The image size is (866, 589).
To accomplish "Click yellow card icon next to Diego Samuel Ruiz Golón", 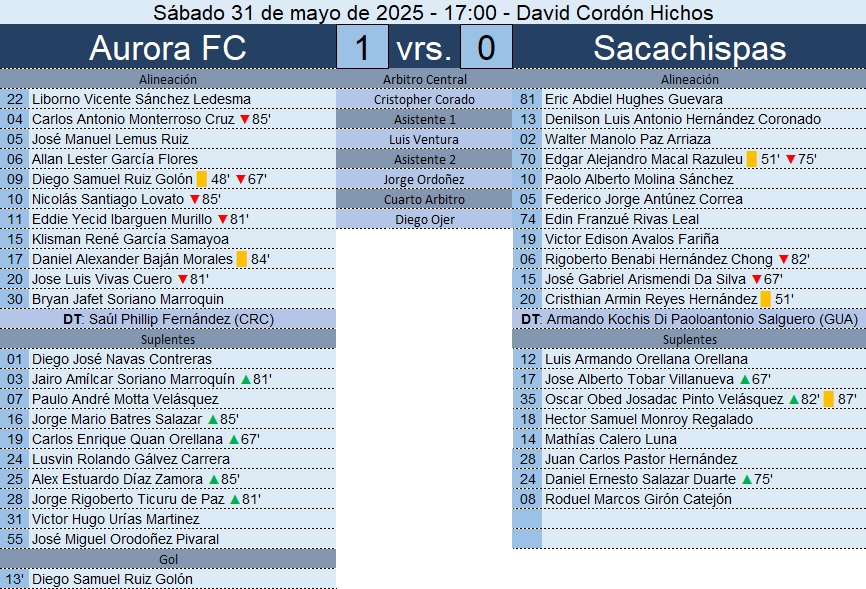I will tap(201, 179).
